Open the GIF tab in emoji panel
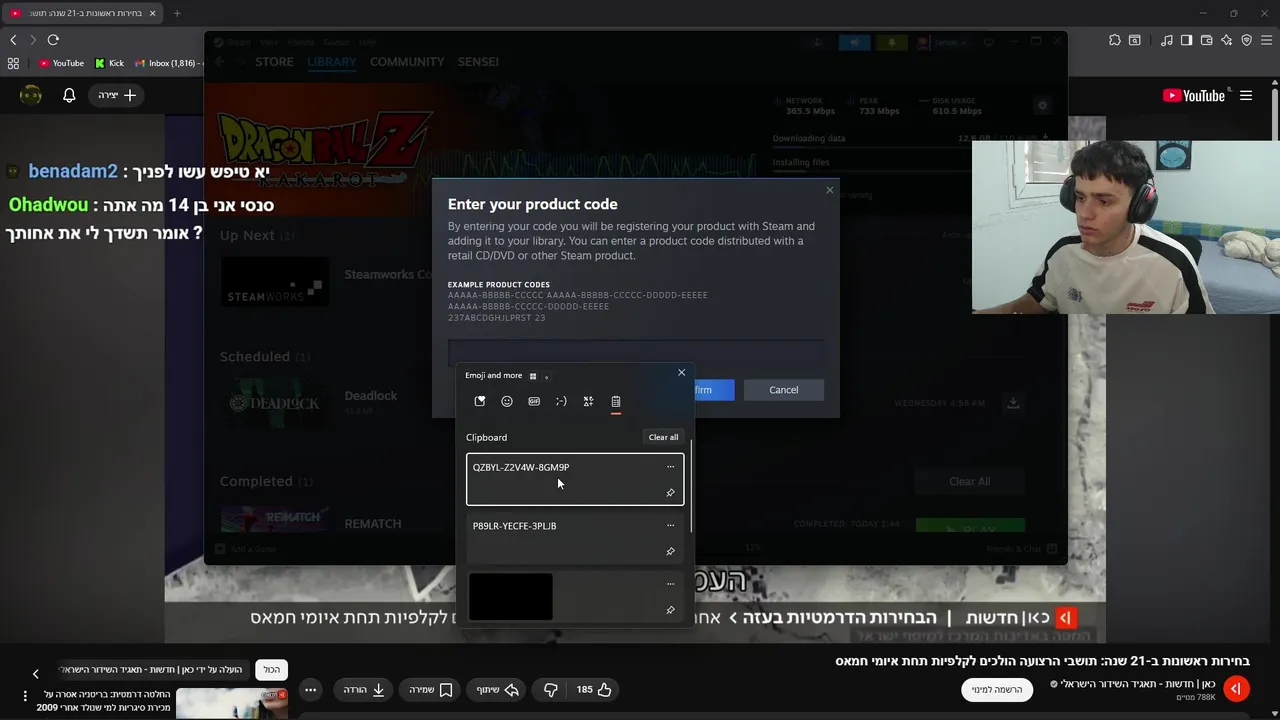The width and height of the screenshot is (1280, 720). [x=534, y=402]
